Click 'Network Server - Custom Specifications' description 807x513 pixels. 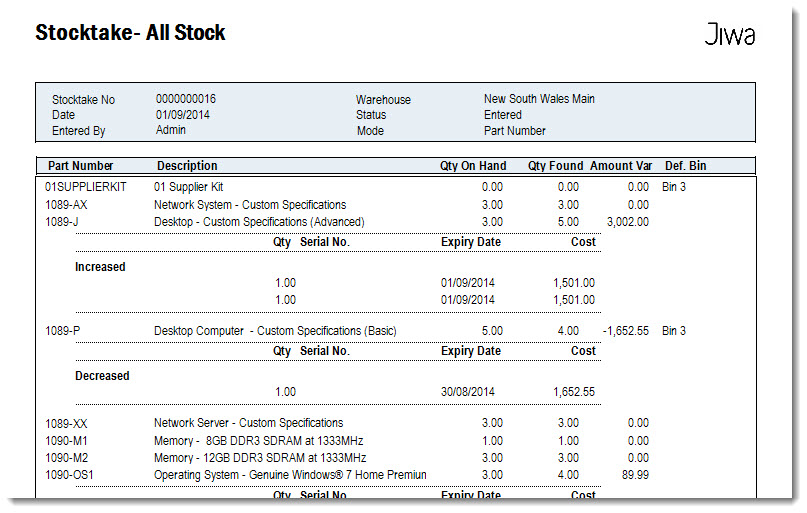(249, 423)
